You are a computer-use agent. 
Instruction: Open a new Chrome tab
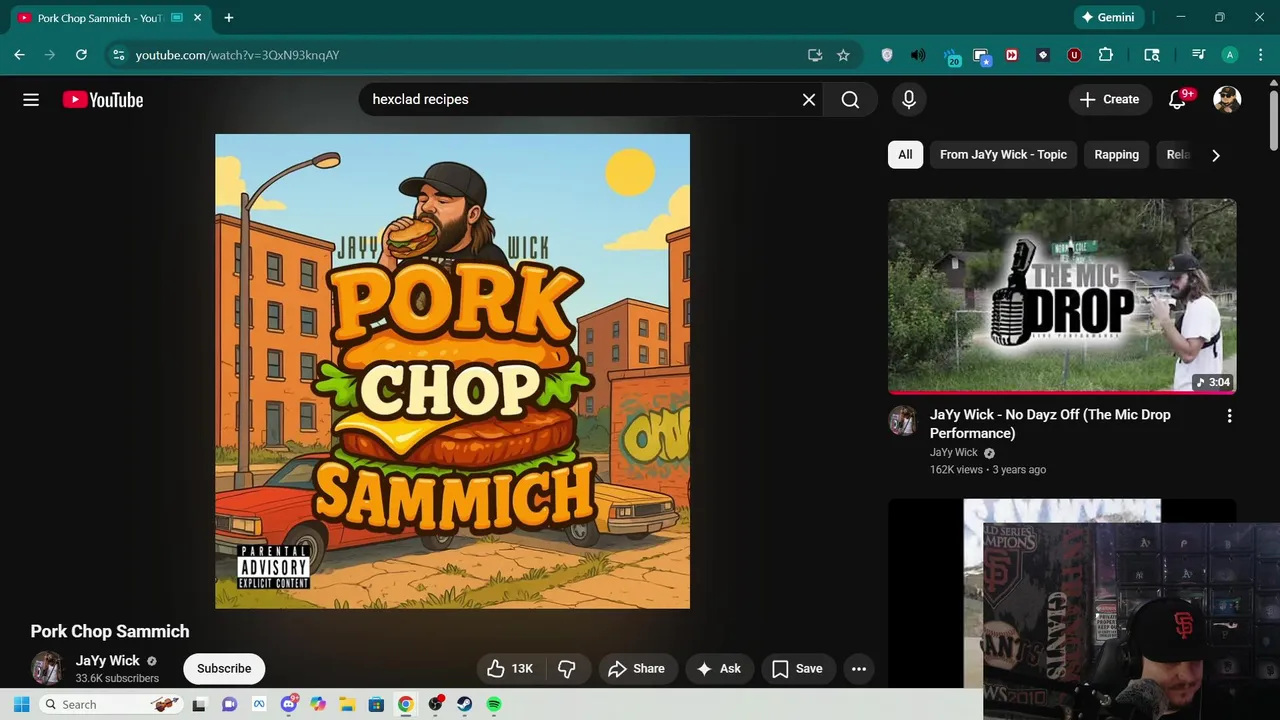click(229, 18)
